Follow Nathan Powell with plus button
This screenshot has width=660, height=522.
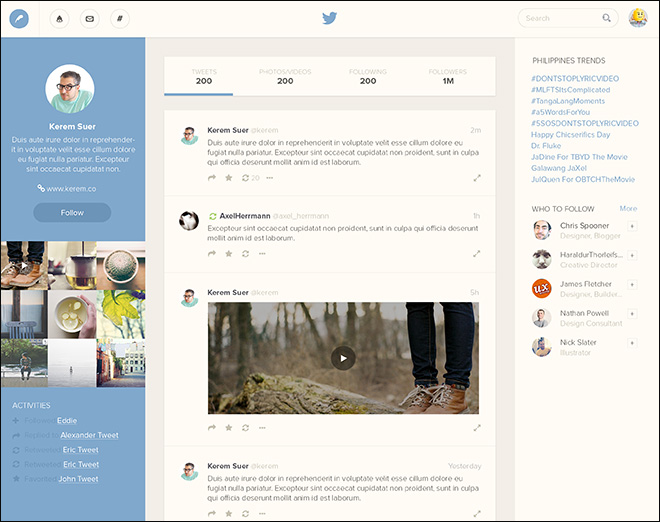pos(632,314)
